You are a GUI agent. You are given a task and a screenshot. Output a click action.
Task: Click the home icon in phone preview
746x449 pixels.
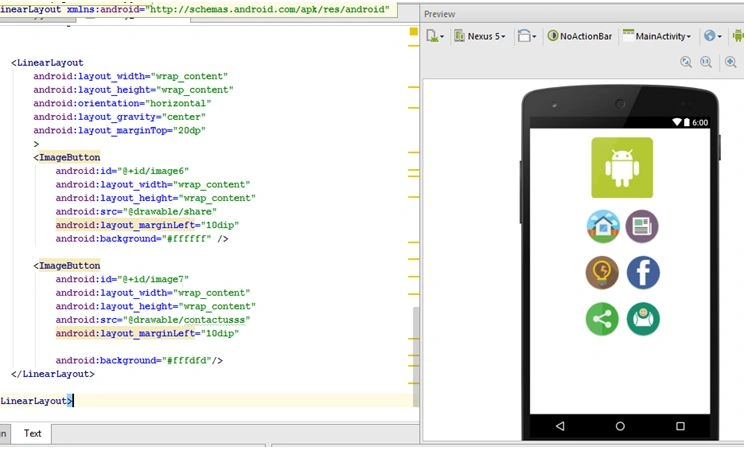click(603, 226)
